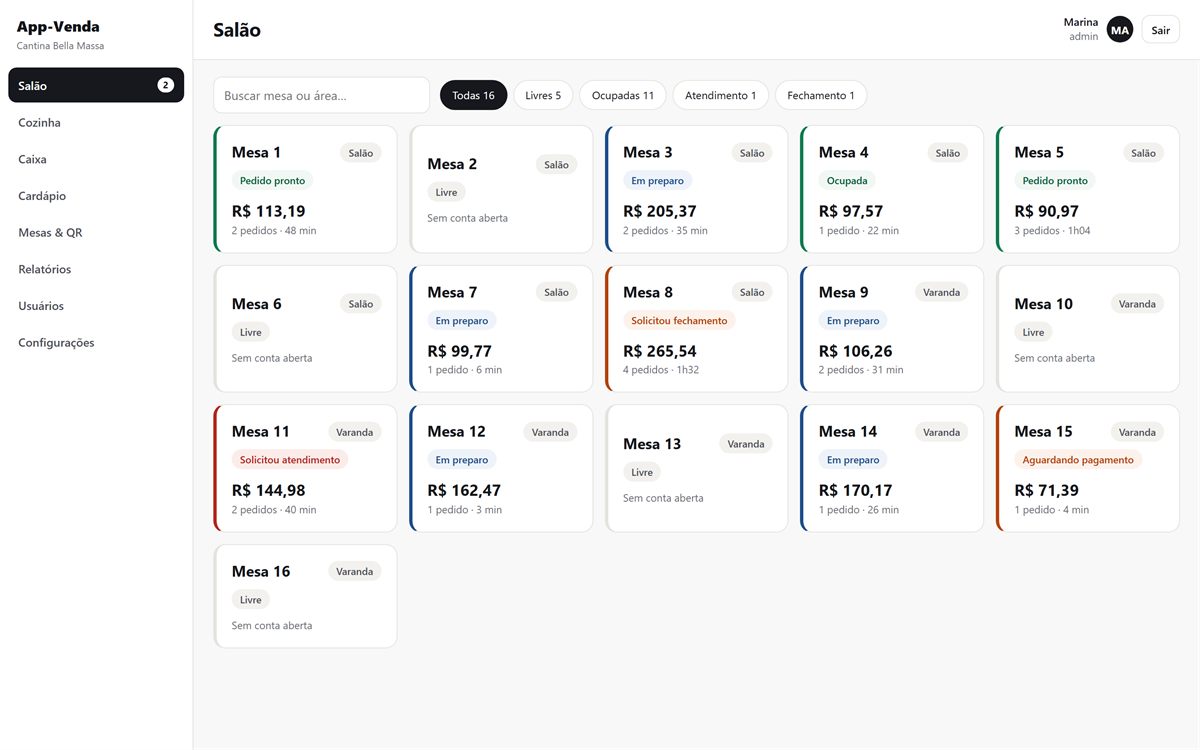Open the Salão section in the sidebar
Screen dimensions: 1200x750
pyautogui.click(x=96, y=85)
